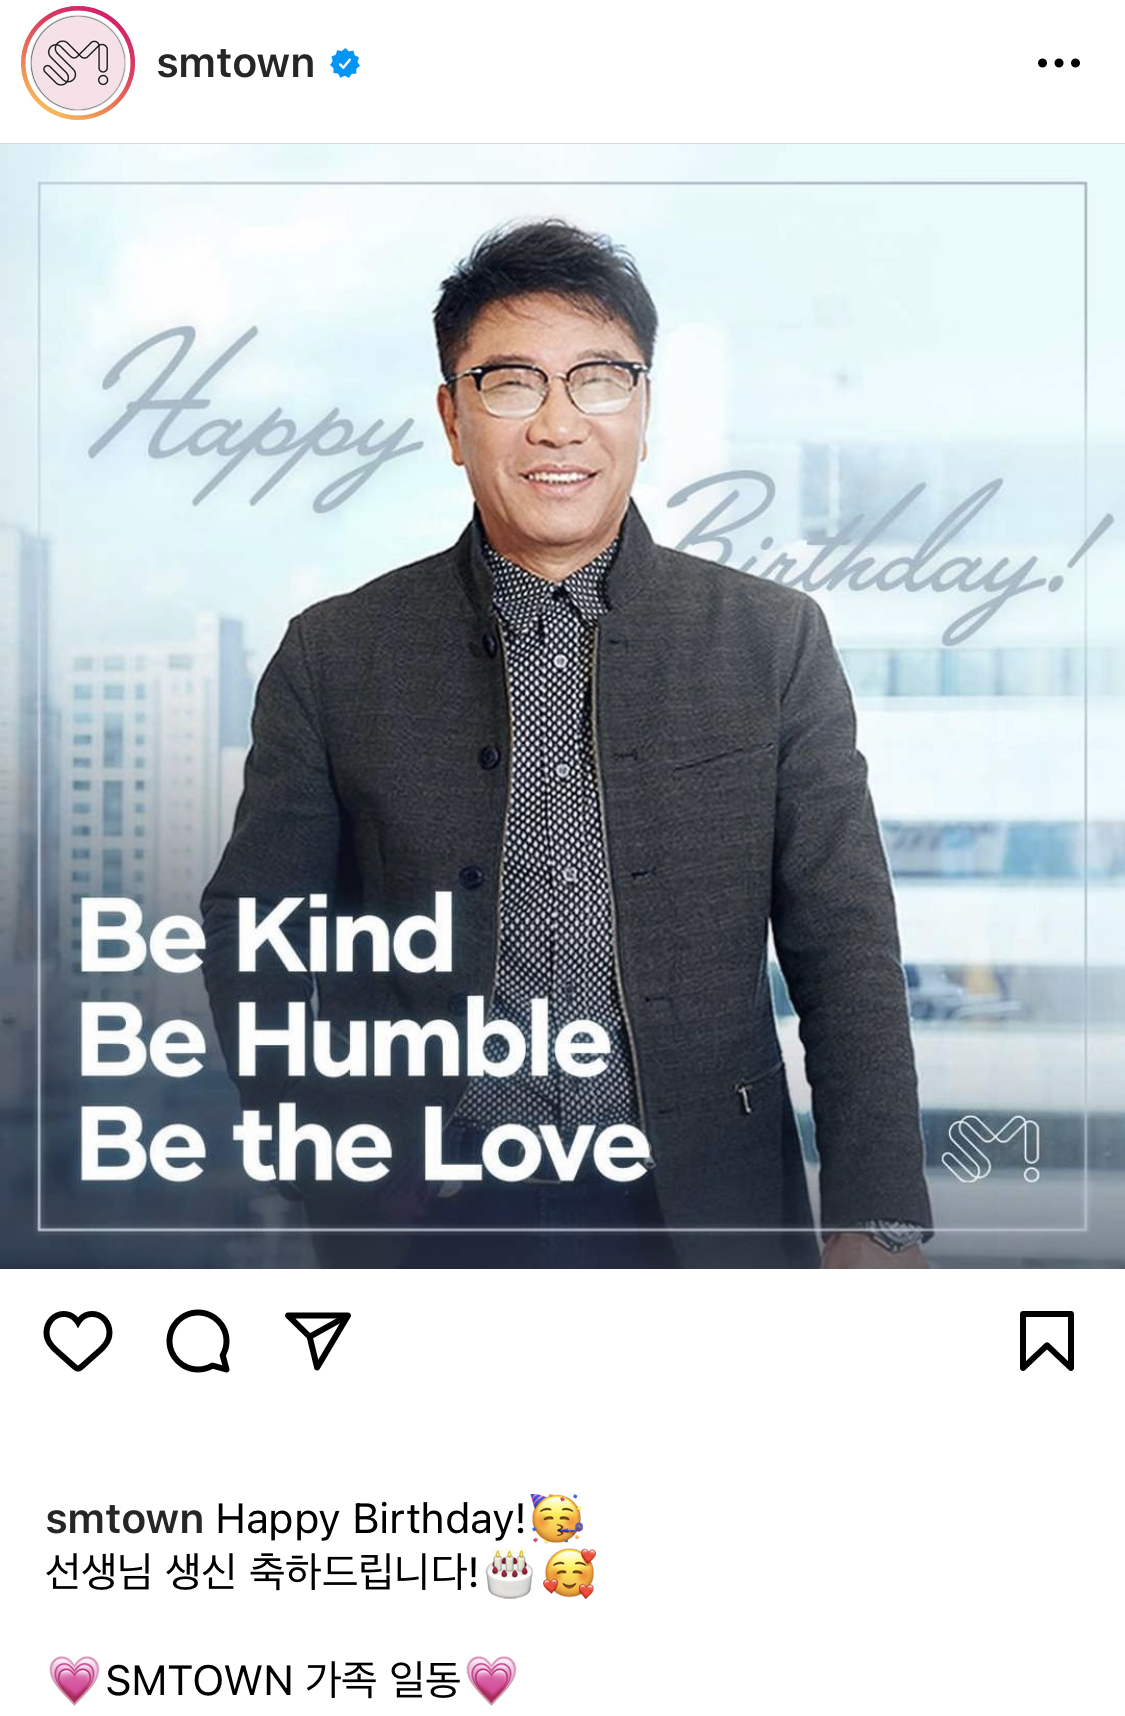
Task: Tap the 'Be Kind' text on the image
Action: point(266,934)
